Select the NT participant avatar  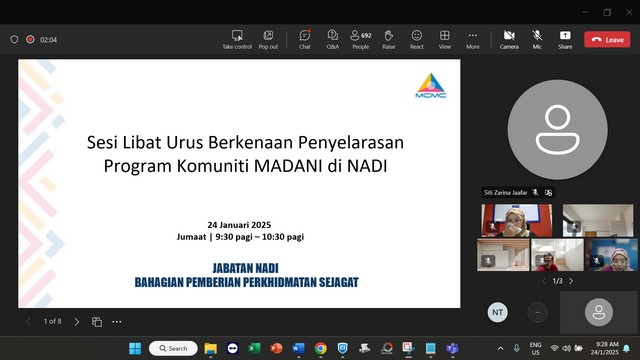(x=497, y=312)
